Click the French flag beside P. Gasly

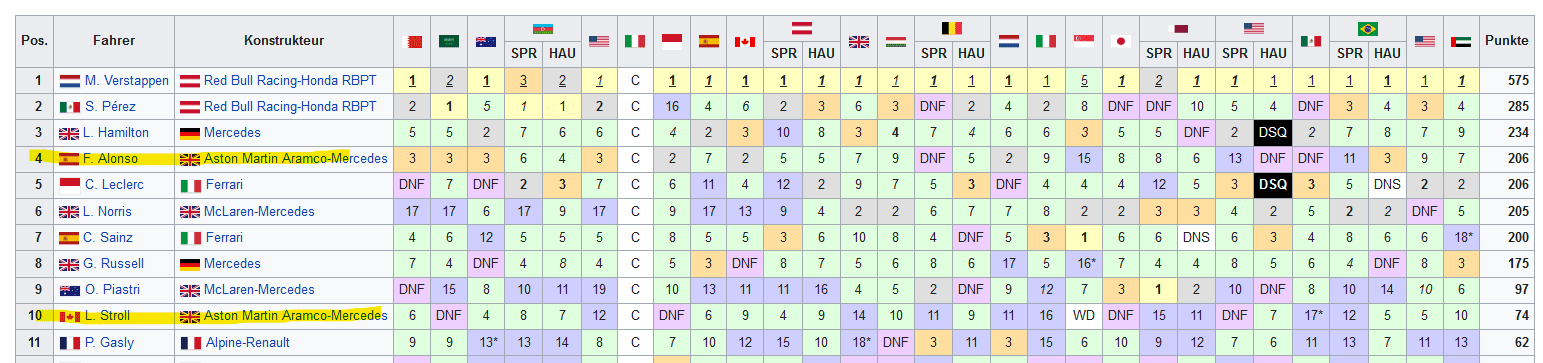pos(70,342)
